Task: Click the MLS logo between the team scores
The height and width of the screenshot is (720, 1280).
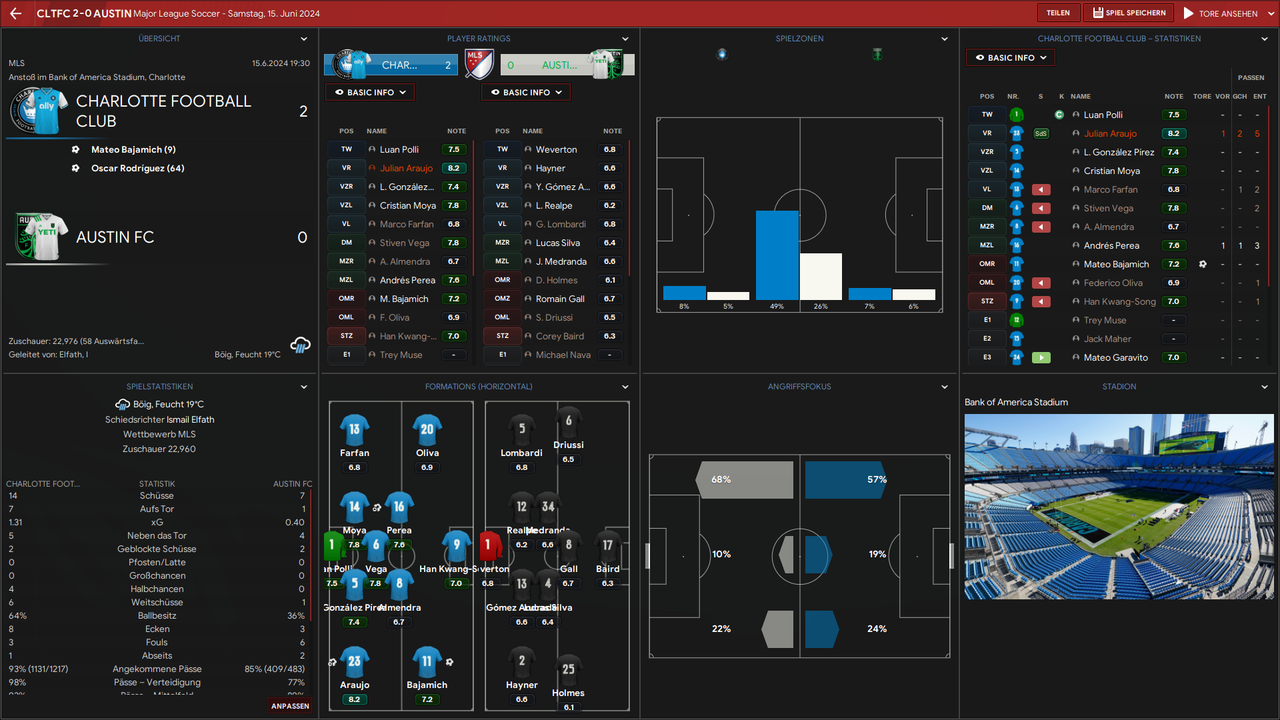Action: (479, 65)
